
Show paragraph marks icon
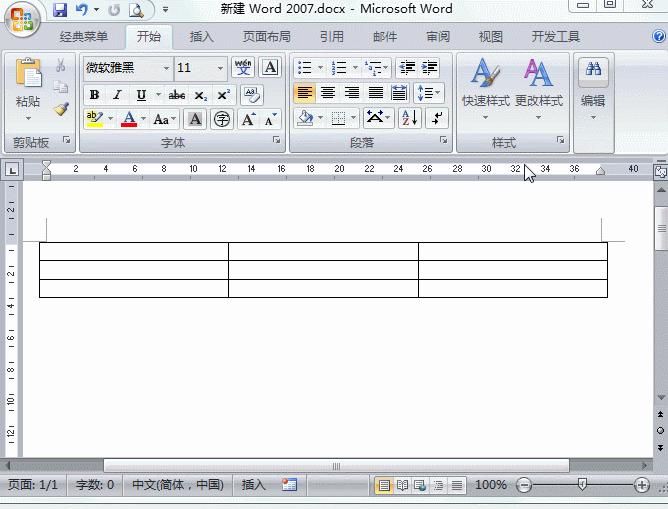437,118
